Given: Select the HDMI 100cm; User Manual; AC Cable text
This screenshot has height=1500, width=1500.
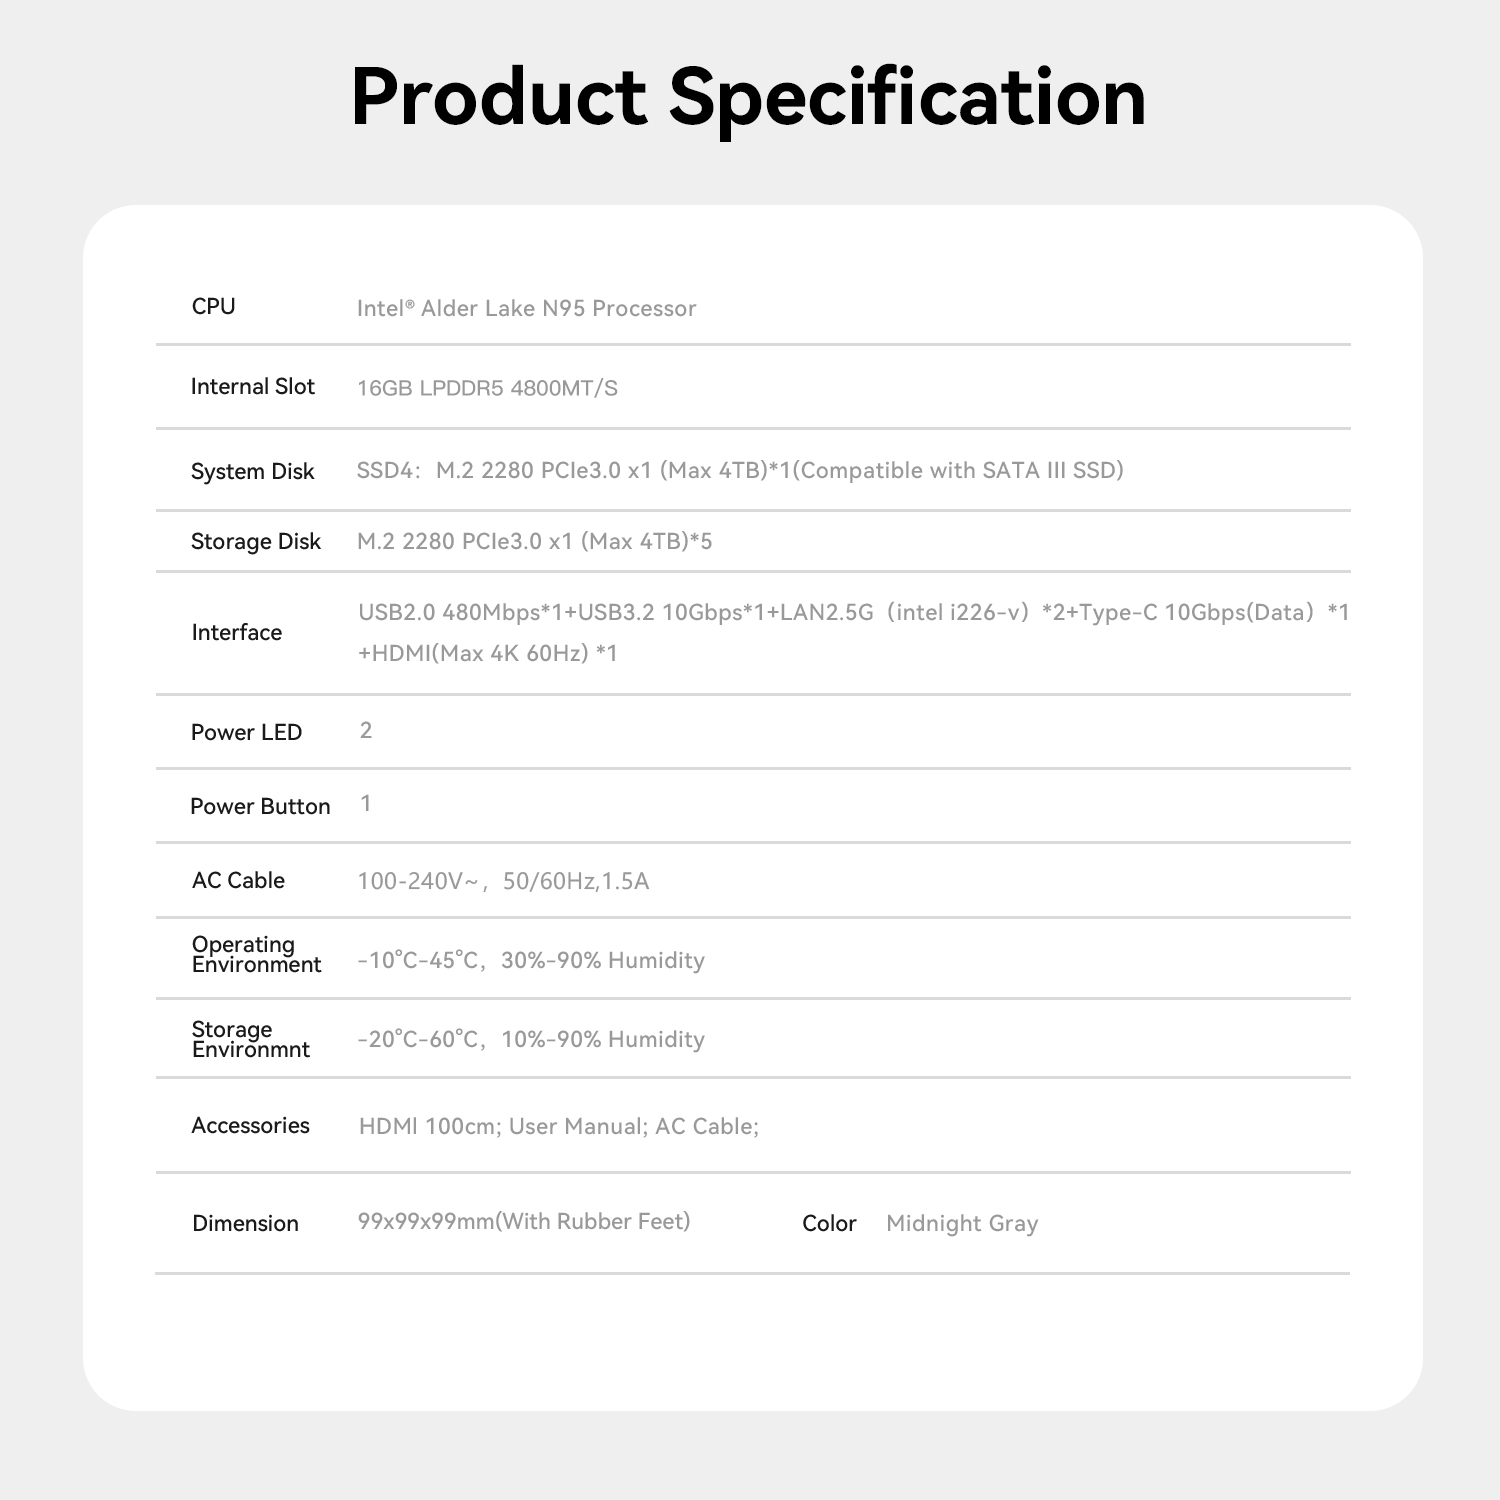Looking at the screenshot, I should pos(558,1126).
